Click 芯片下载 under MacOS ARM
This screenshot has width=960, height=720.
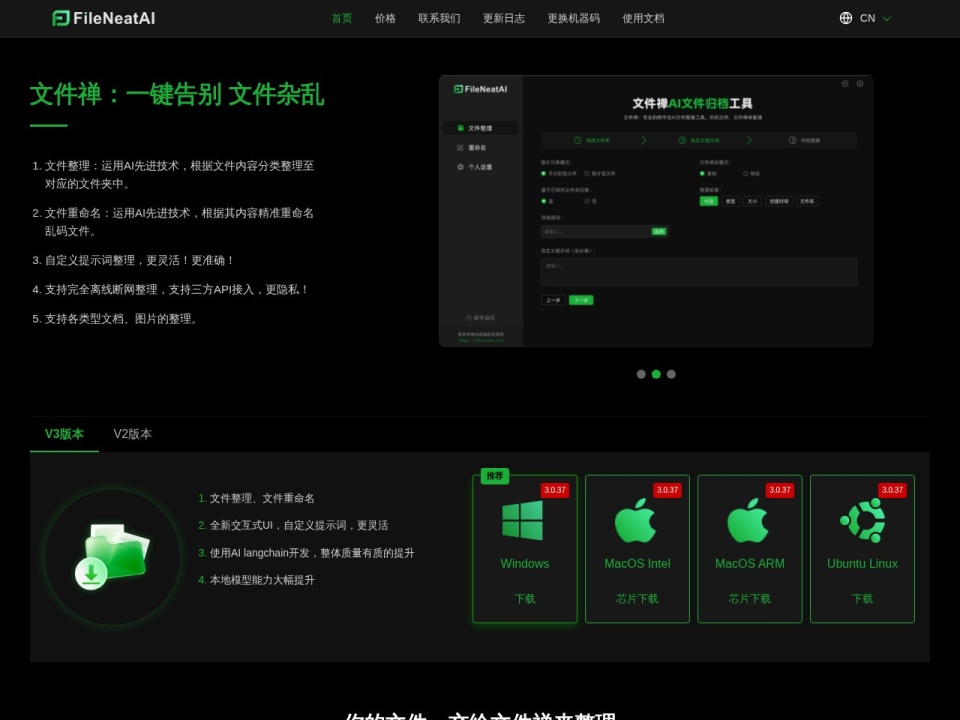[750, 598]
